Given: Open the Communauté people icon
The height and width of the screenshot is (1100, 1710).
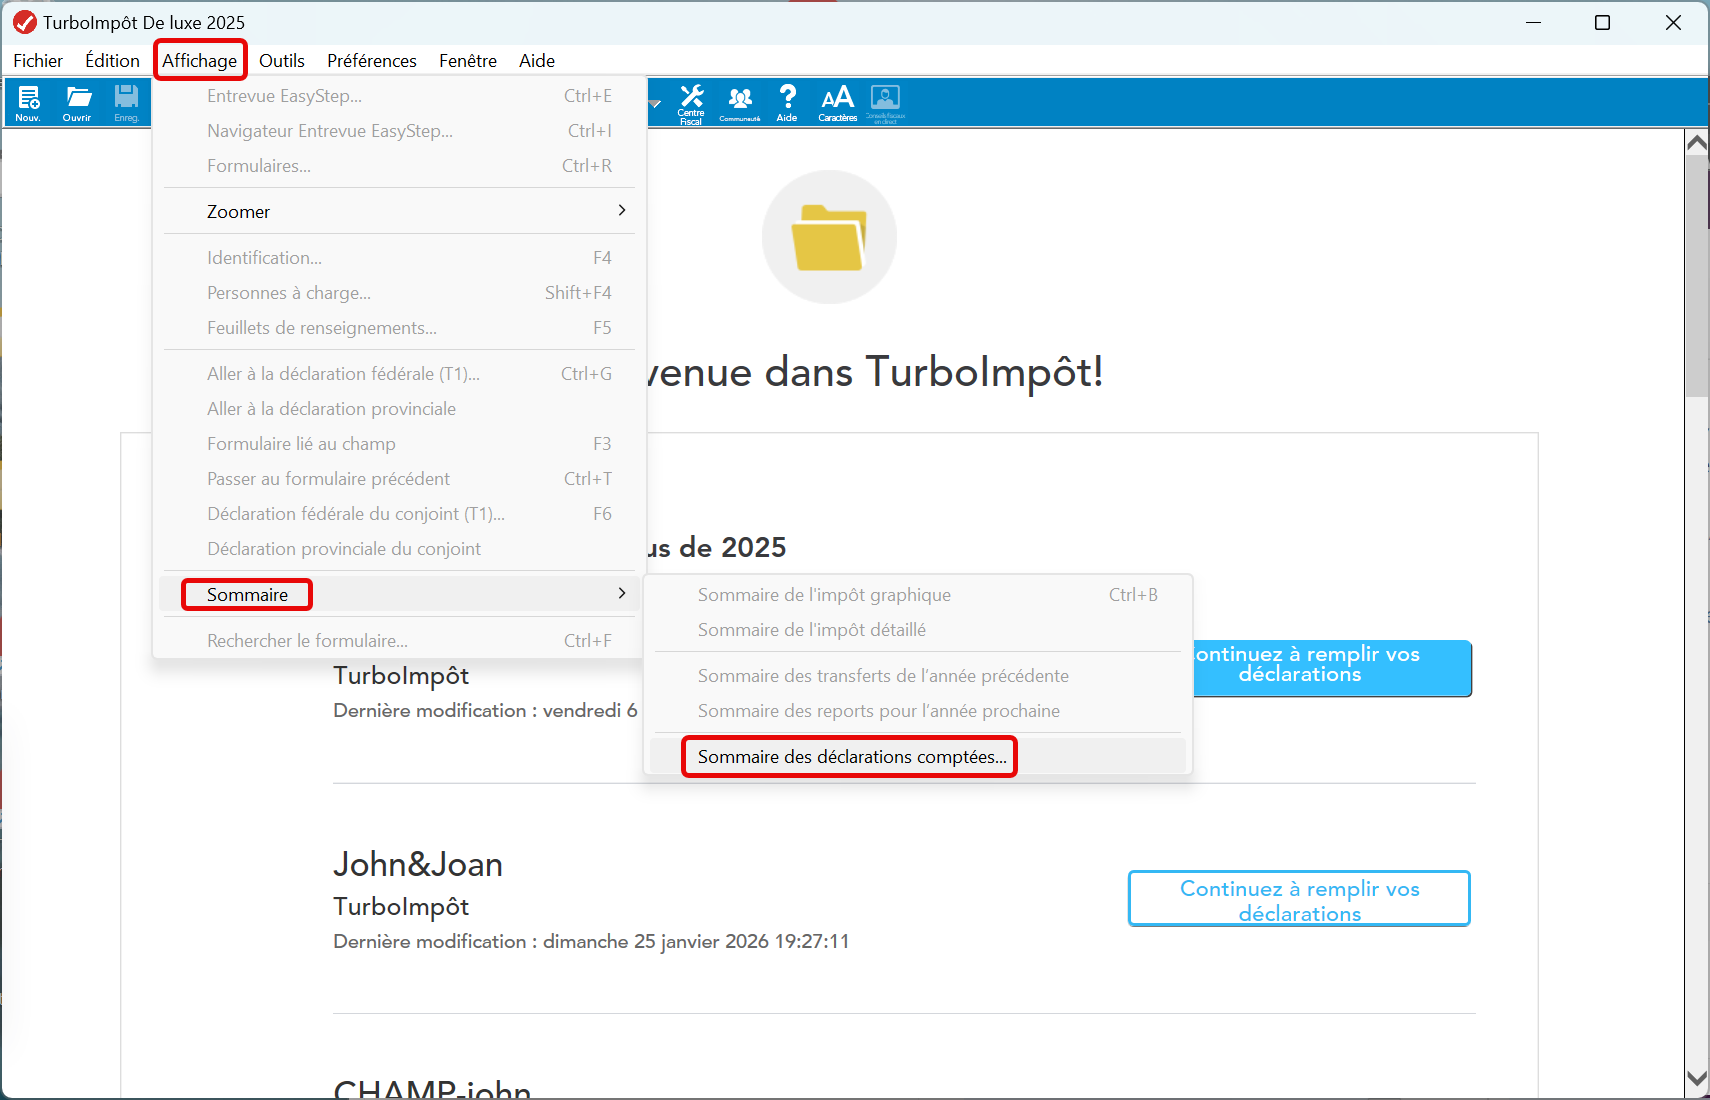Looking at the screenshot, I should tap(740, 103).
